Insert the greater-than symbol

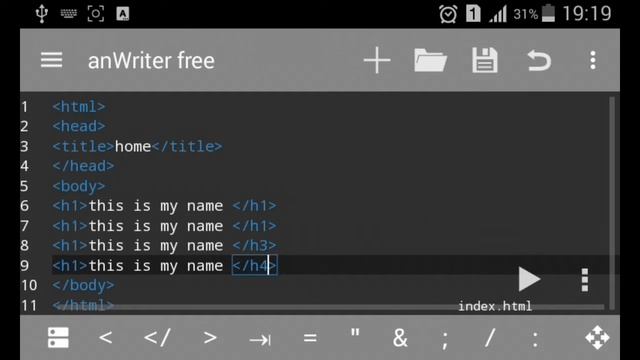click(210, 338)
